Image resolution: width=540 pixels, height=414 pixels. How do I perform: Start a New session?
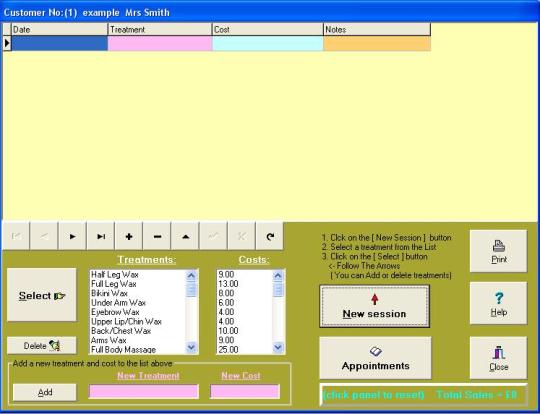[x=375, y=306]
